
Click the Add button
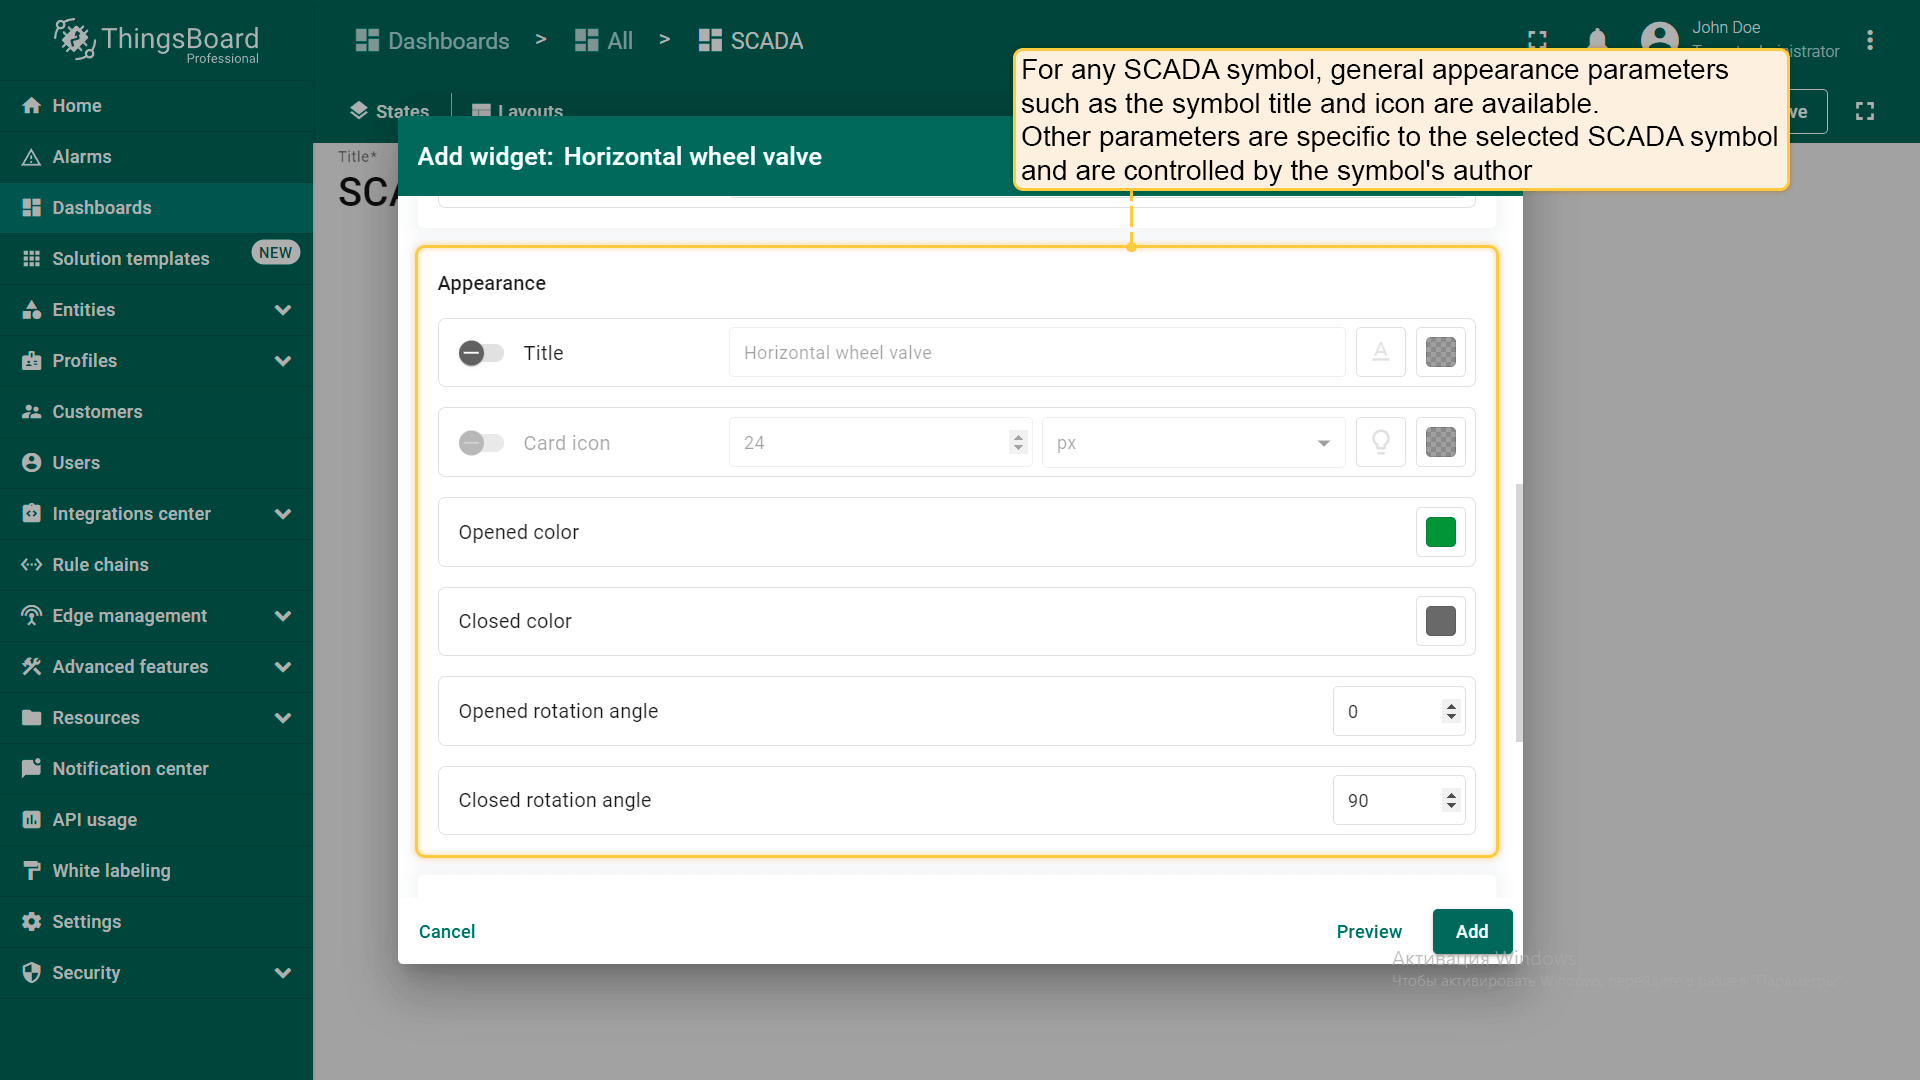click(x=1471, y=931)
